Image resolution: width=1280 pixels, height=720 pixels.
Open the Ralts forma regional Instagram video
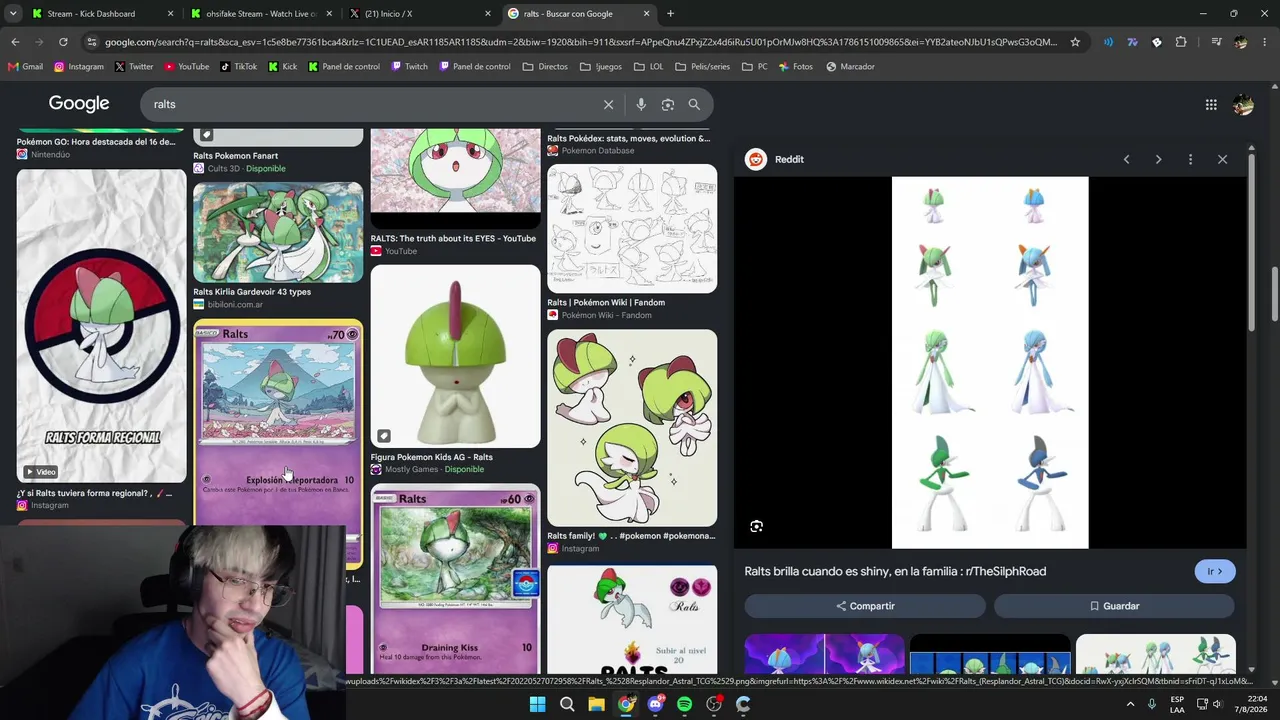[x=101, y=326]
